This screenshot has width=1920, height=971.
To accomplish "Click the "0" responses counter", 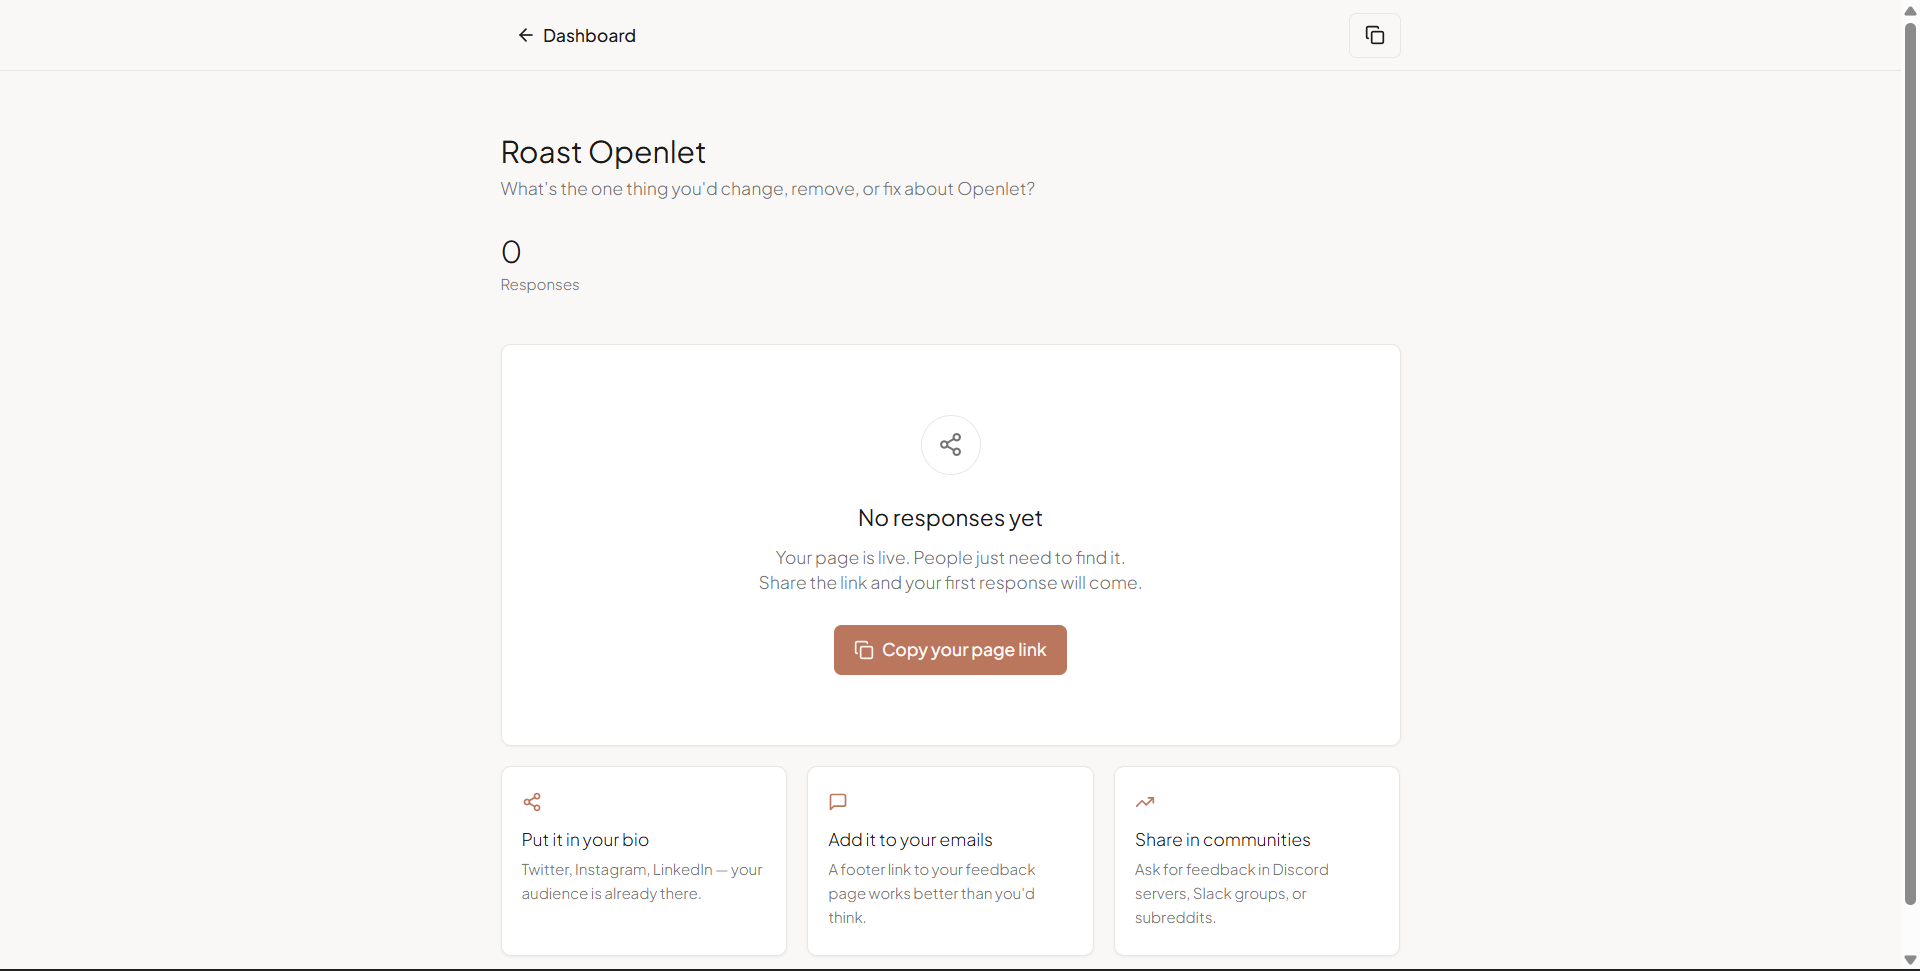I will [512, 251].
